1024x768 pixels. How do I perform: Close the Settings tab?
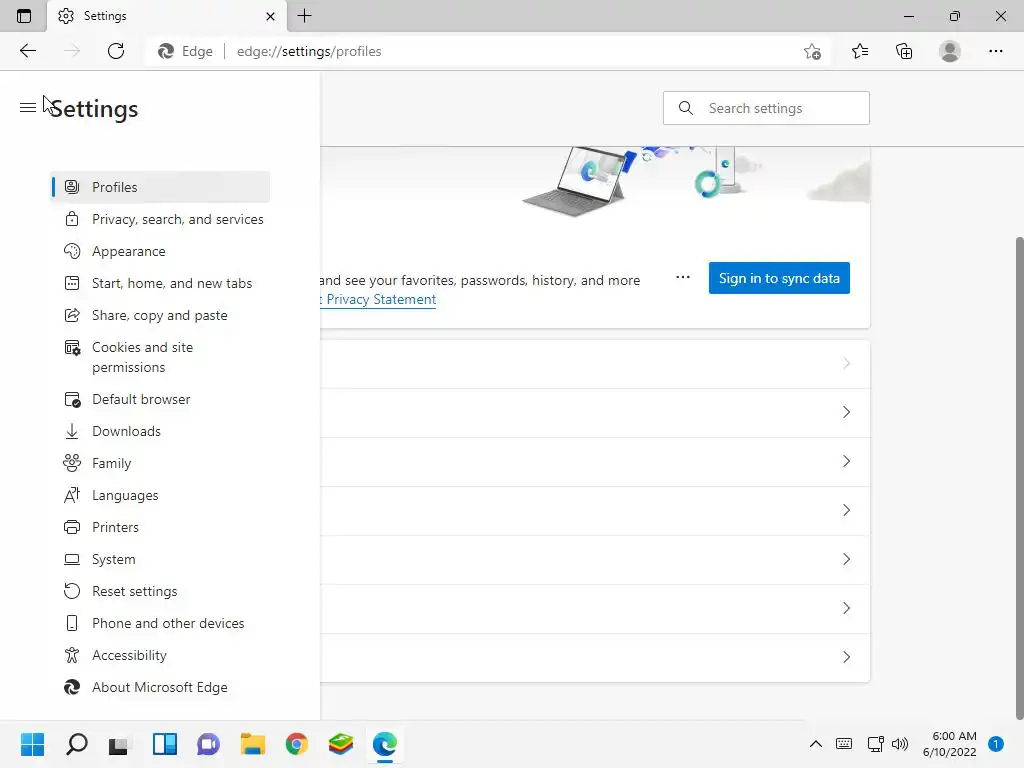point(270,16)
